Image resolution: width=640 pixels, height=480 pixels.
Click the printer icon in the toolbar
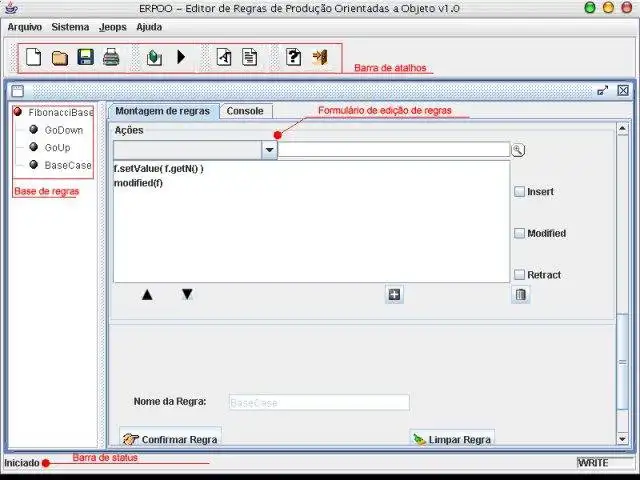tap(111, 57)
